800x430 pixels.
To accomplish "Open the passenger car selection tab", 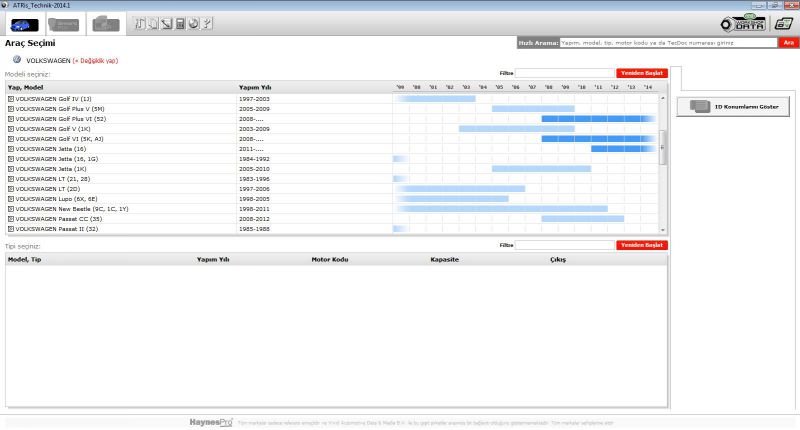I will 24,24.
